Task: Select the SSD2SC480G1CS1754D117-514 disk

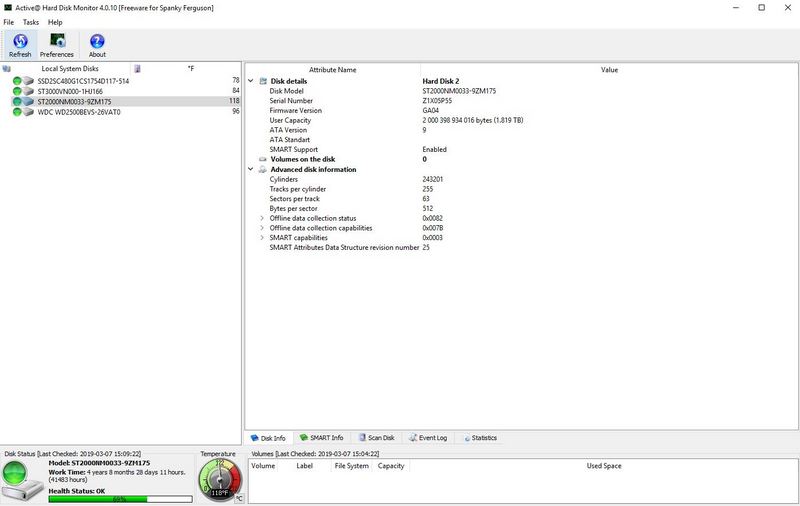Action: (82, 80)
